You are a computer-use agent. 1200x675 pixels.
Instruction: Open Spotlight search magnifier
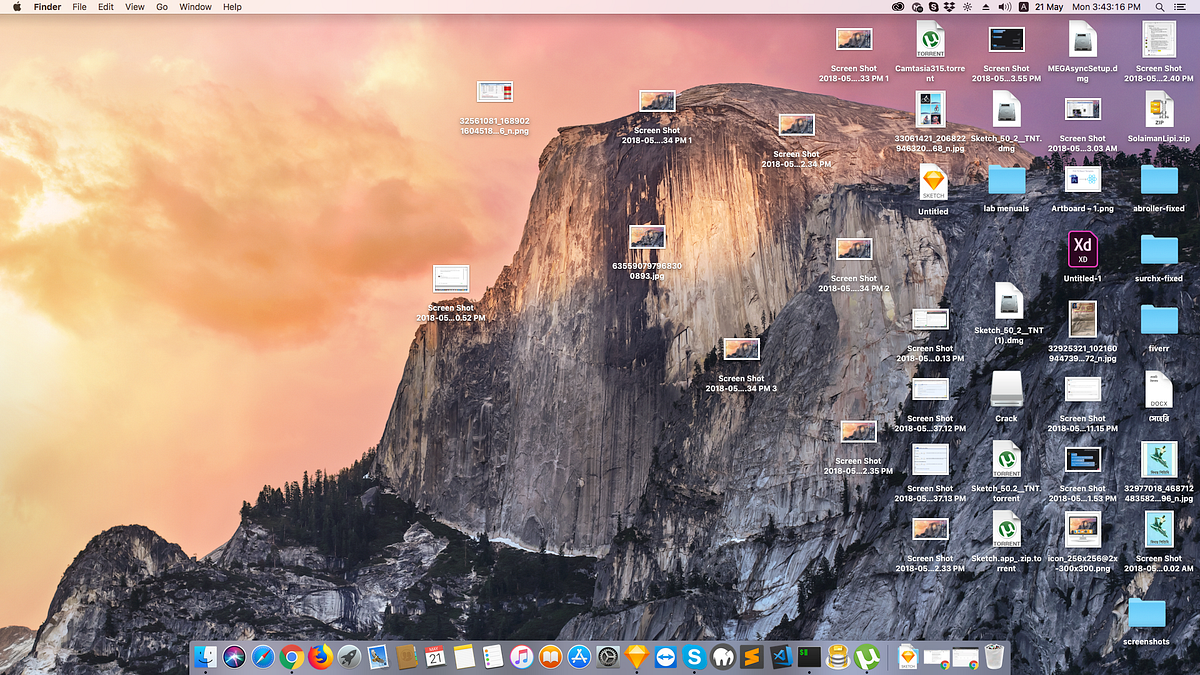pos(1160,7)
